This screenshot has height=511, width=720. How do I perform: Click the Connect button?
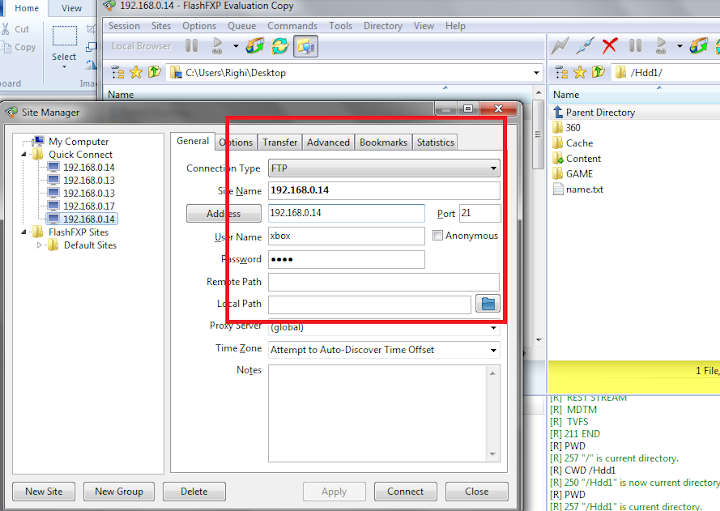pos(405,491)
